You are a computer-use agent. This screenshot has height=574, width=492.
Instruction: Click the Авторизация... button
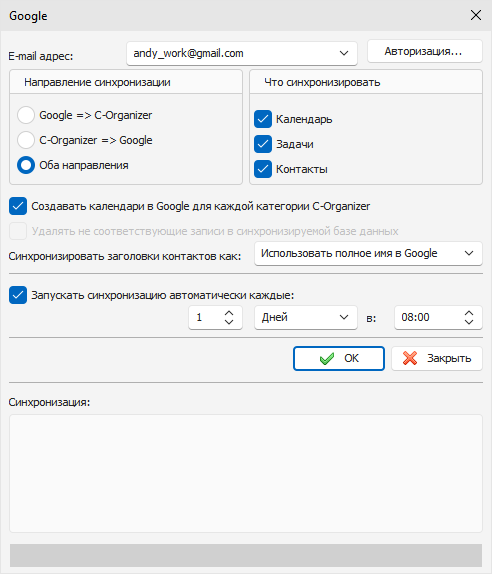pyautogui.click(x=425, y=51)
